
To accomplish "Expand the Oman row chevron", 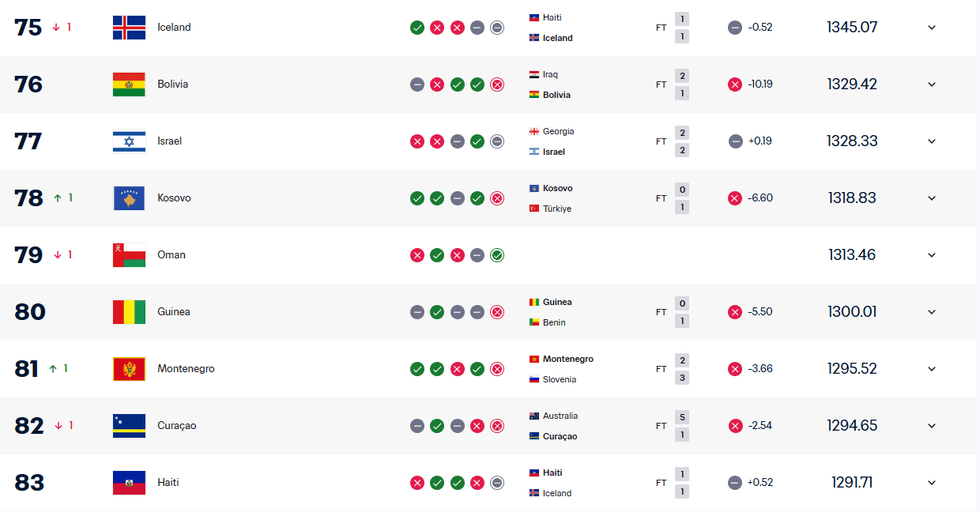I will pyautogui.click(x=932, y=255).
